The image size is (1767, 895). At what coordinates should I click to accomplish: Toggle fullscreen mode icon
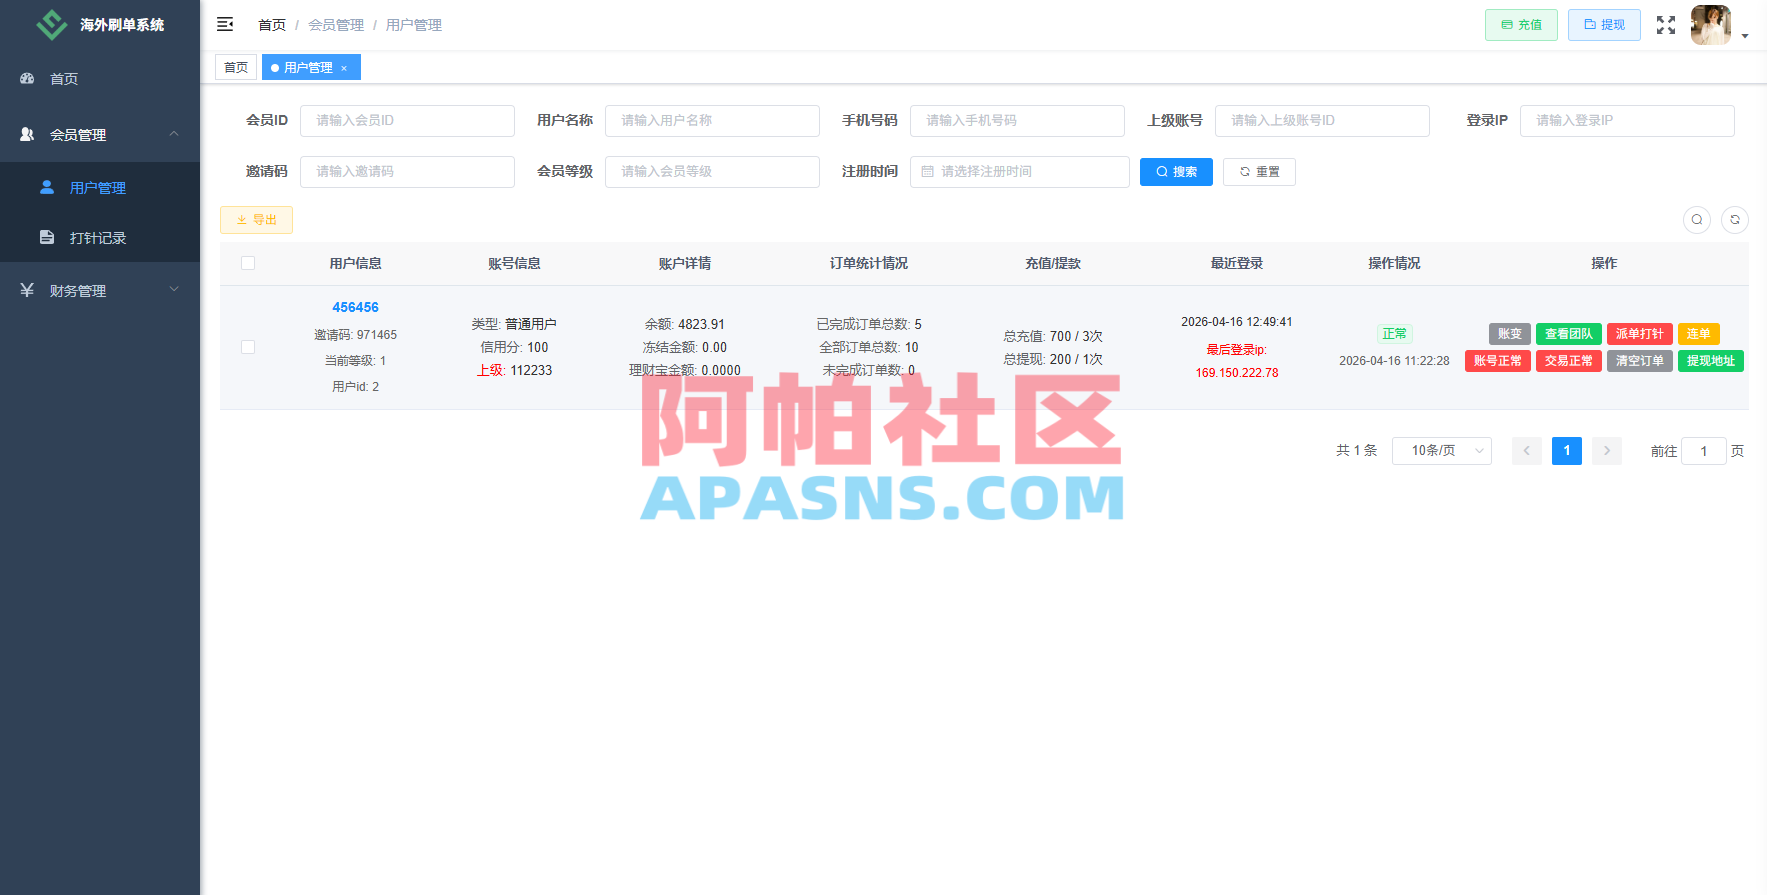(x=1666, y=25)
